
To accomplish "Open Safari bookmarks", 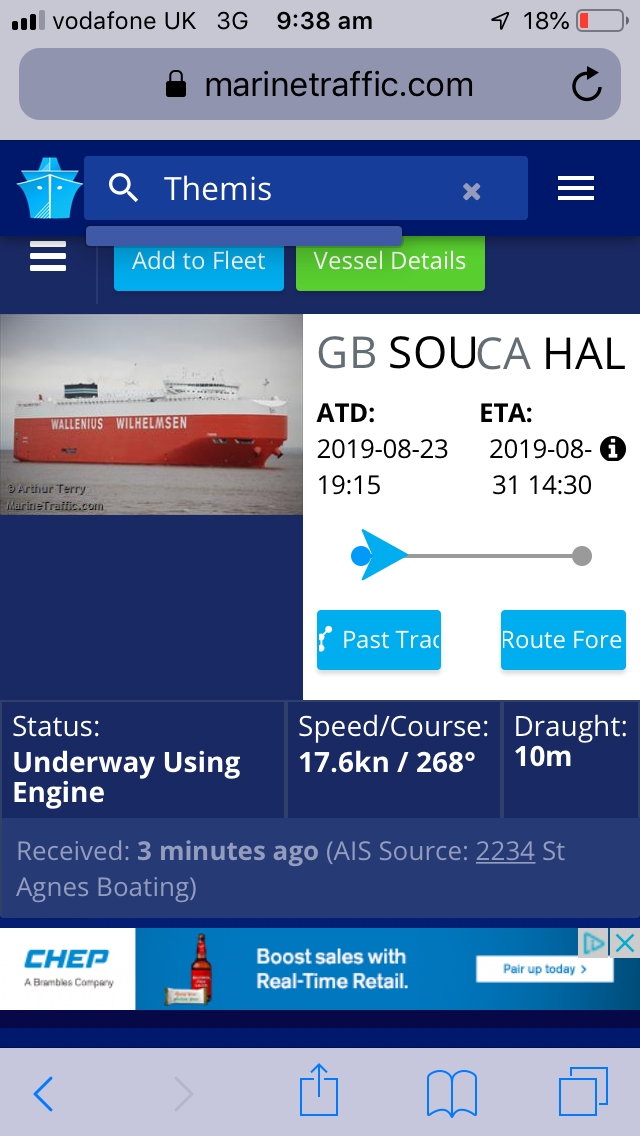I will [x=452, y=1093].
